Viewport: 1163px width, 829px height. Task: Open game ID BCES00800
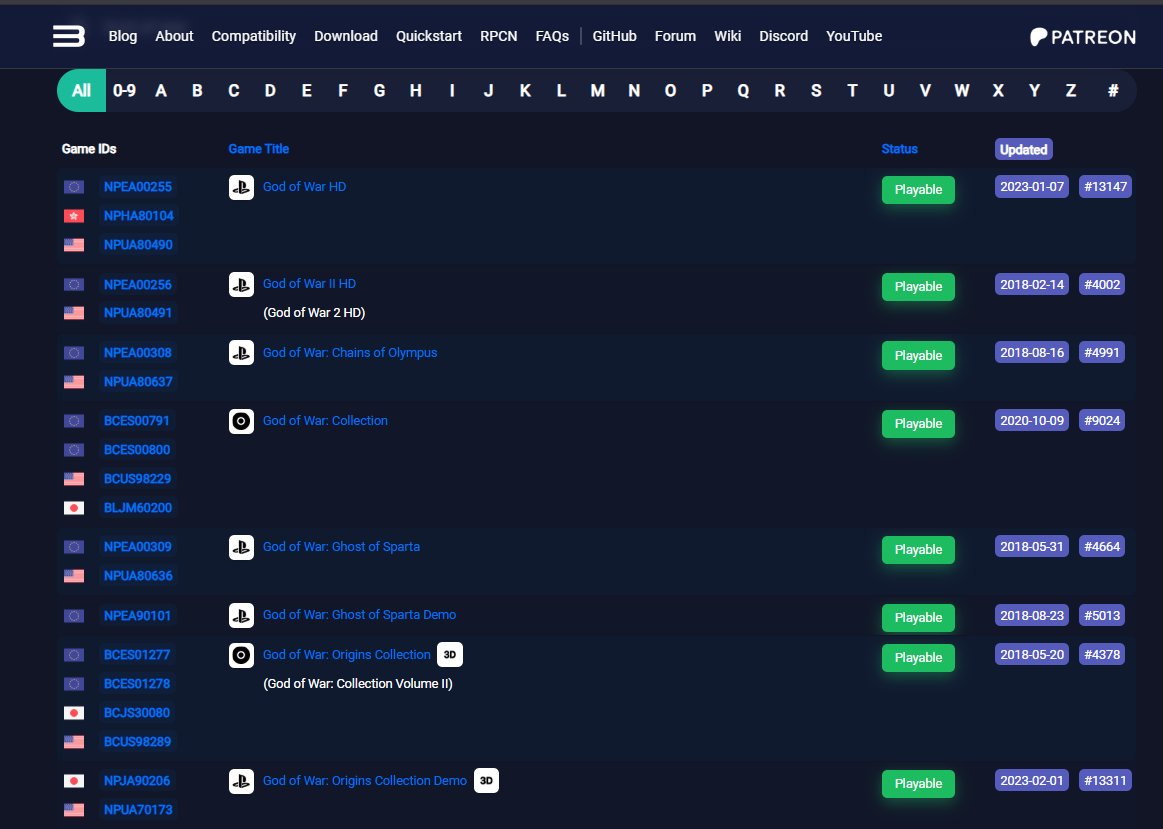[x=136, y=450]
